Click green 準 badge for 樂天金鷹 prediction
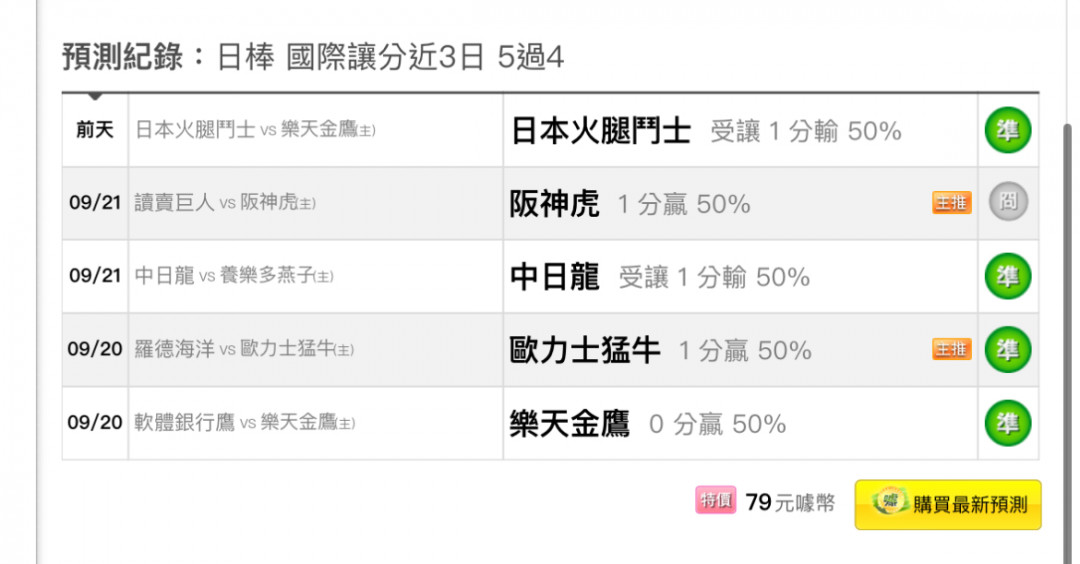 coord(1008,423)
